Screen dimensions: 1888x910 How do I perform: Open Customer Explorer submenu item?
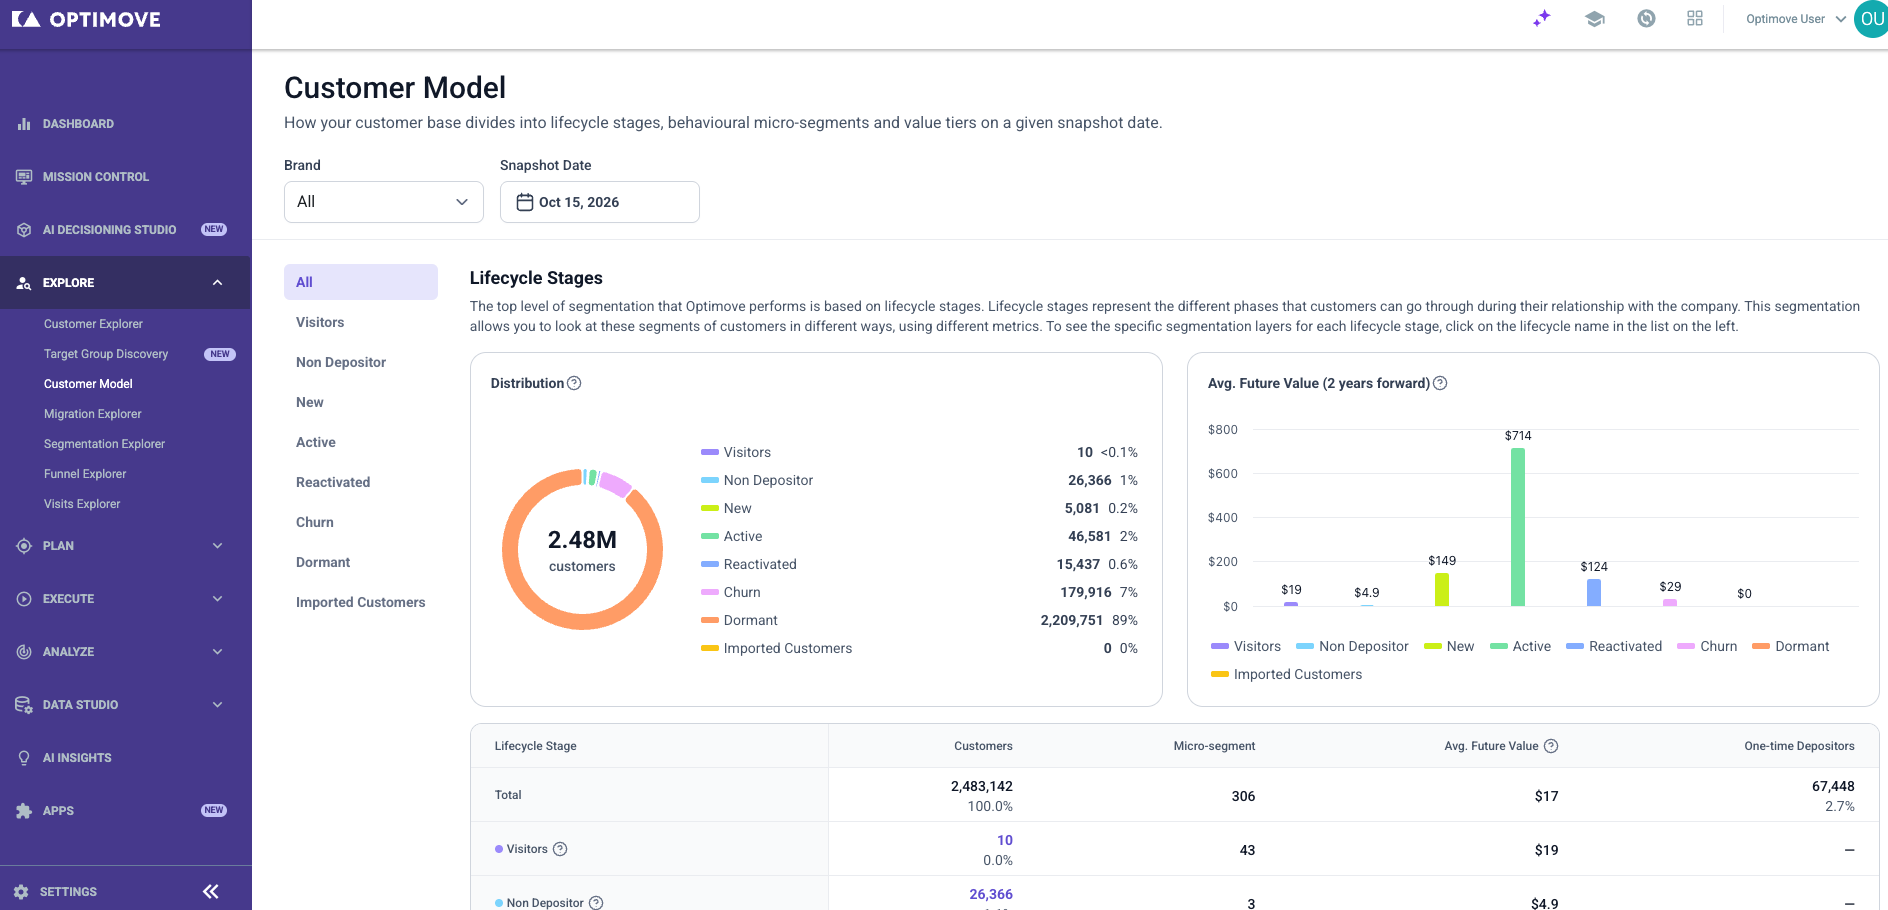coord(93,324)
